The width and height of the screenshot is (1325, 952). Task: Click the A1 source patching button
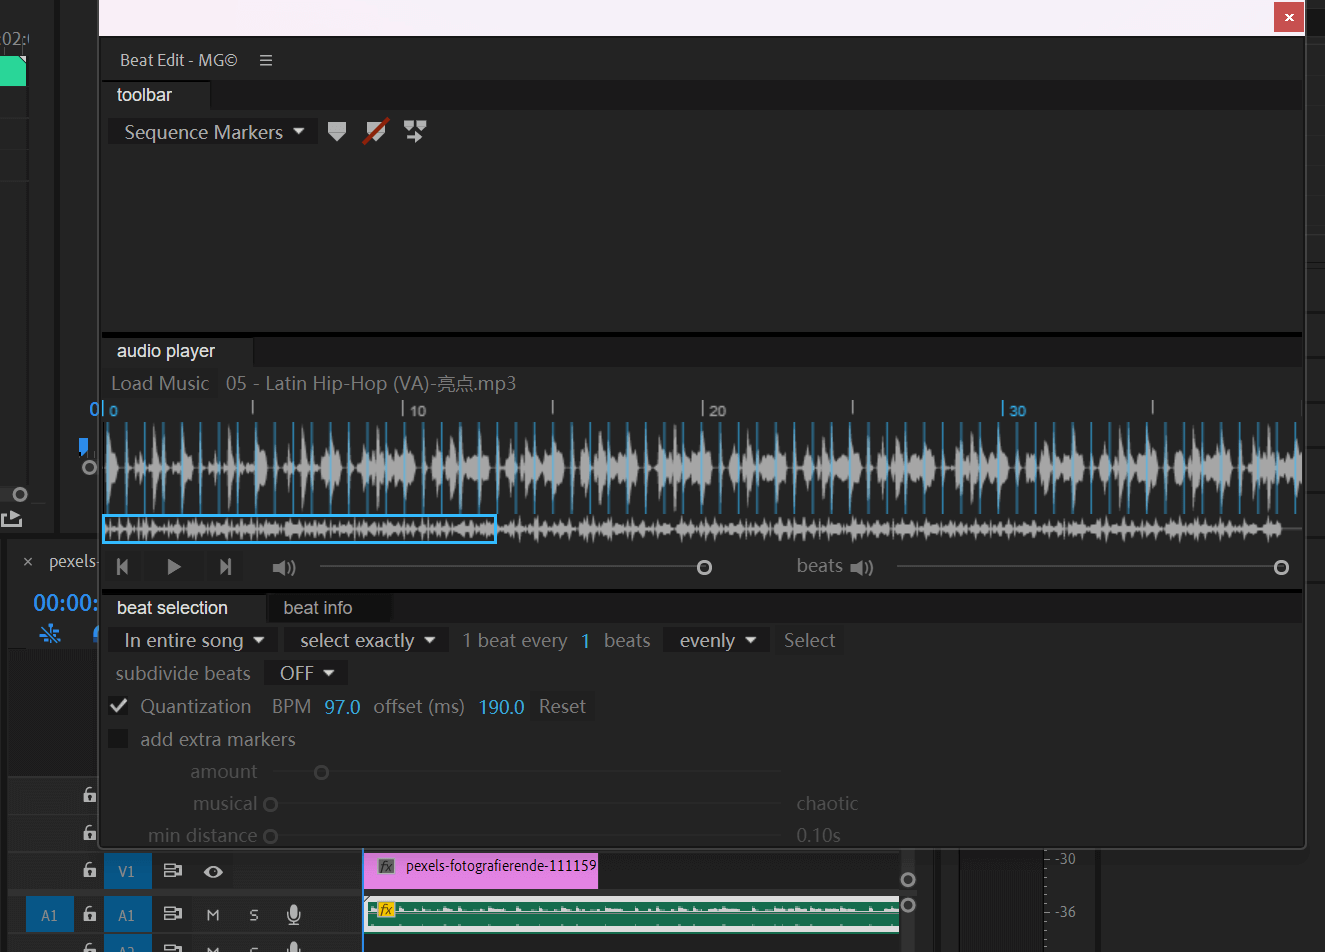click(x=50, y=915)
